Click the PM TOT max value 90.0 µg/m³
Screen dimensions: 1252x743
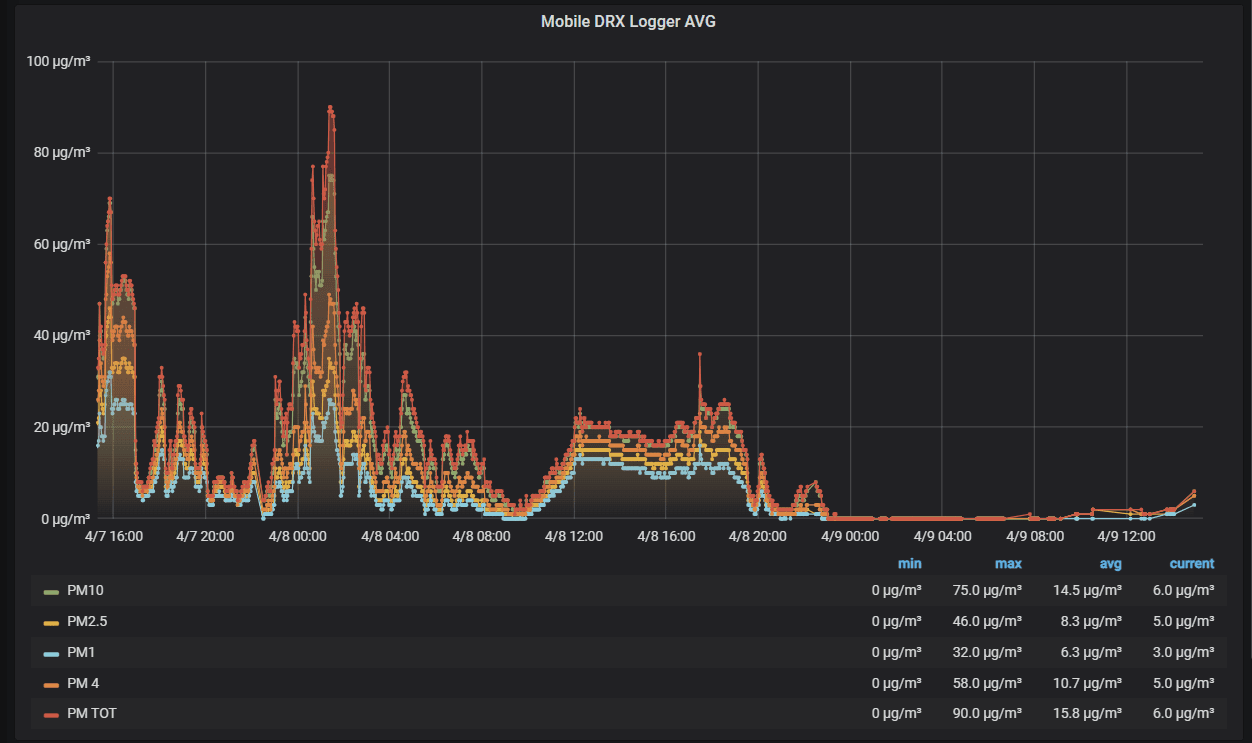coord(988,713)
